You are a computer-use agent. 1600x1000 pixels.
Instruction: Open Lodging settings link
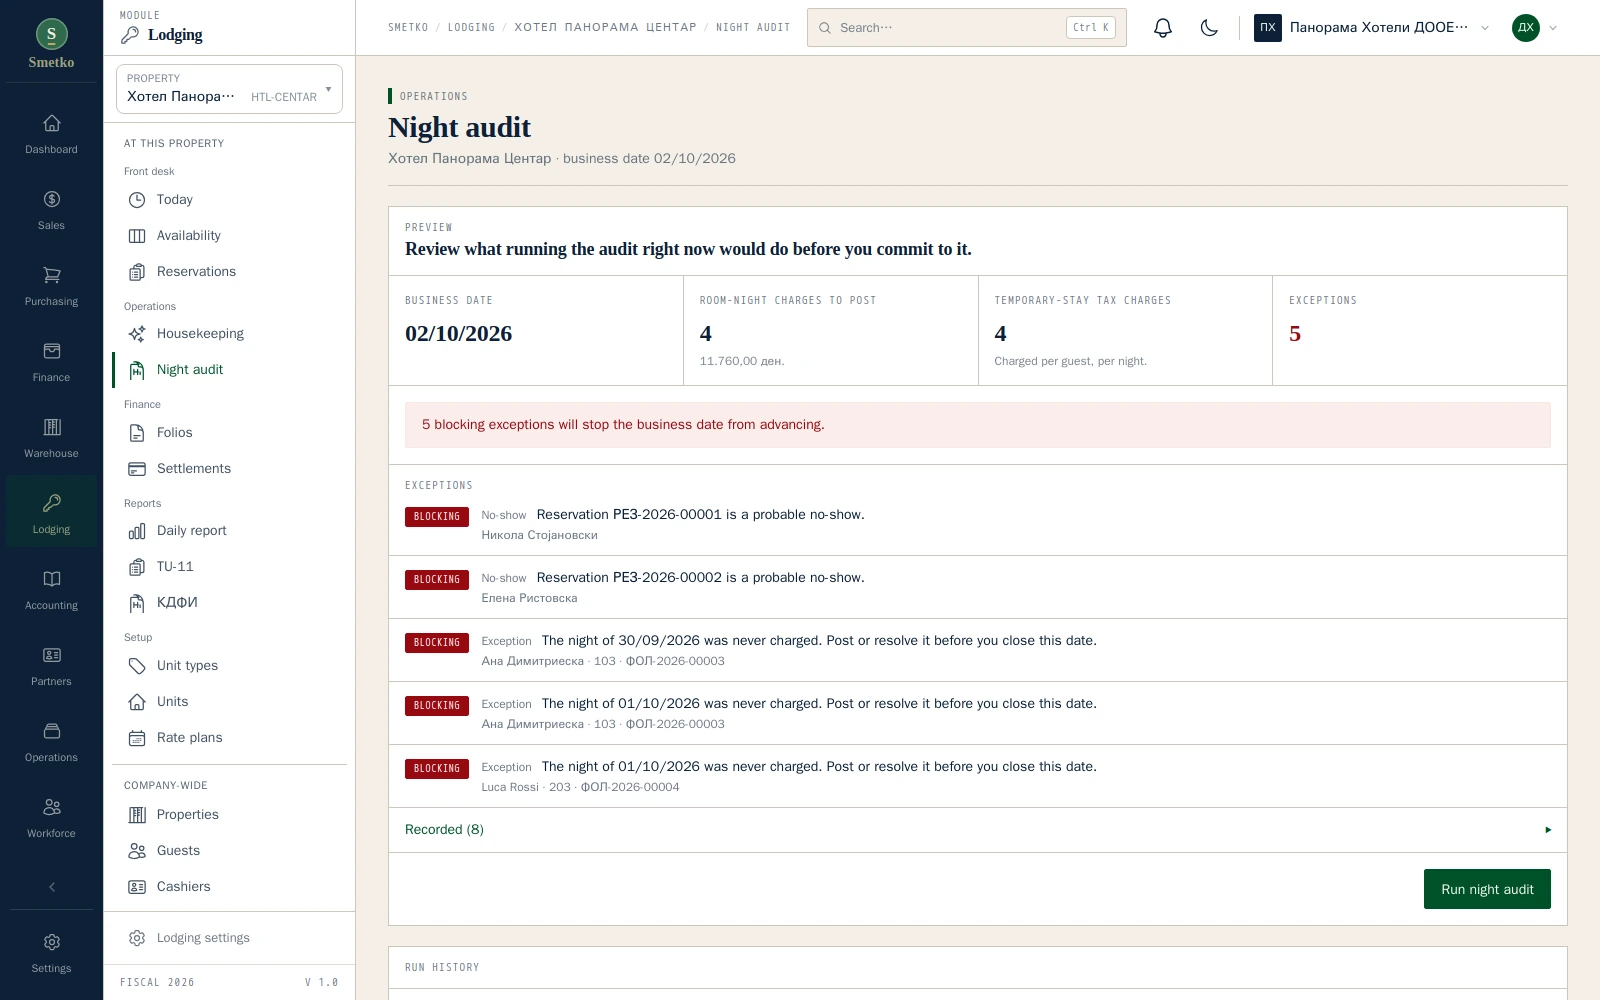tap(229, 938)
